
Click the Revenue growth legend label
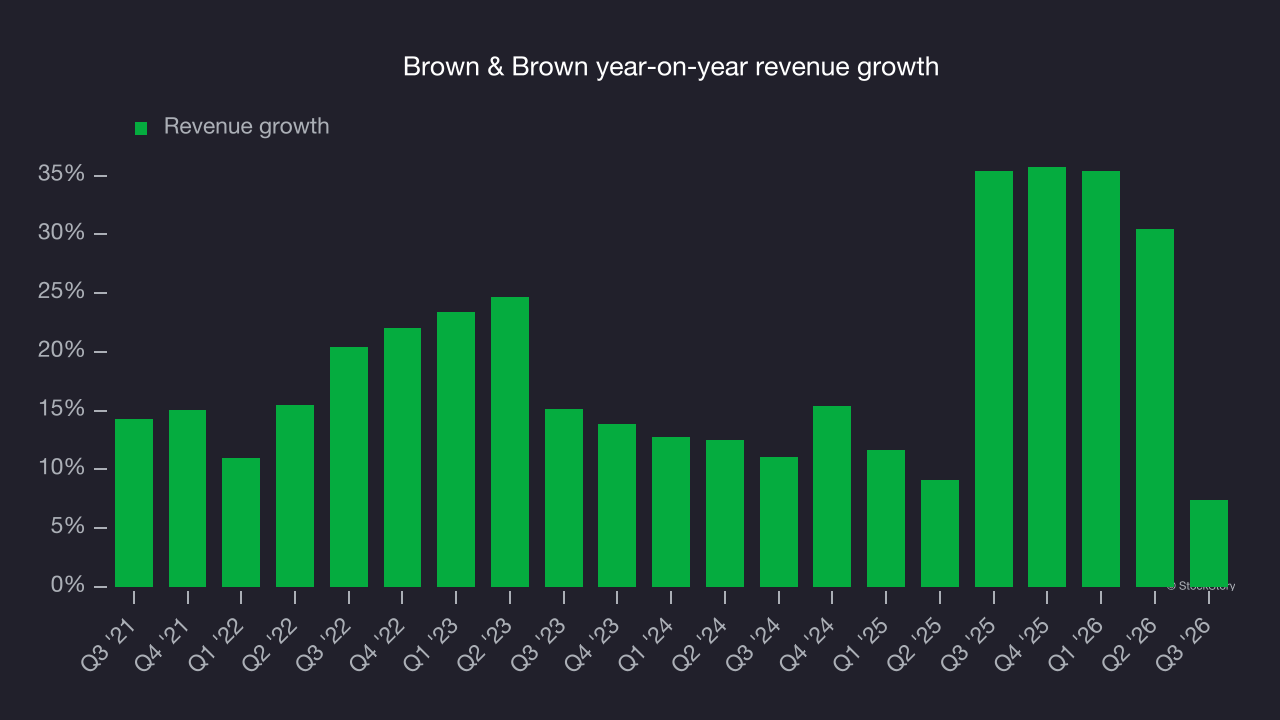click(x=246, y=127)
